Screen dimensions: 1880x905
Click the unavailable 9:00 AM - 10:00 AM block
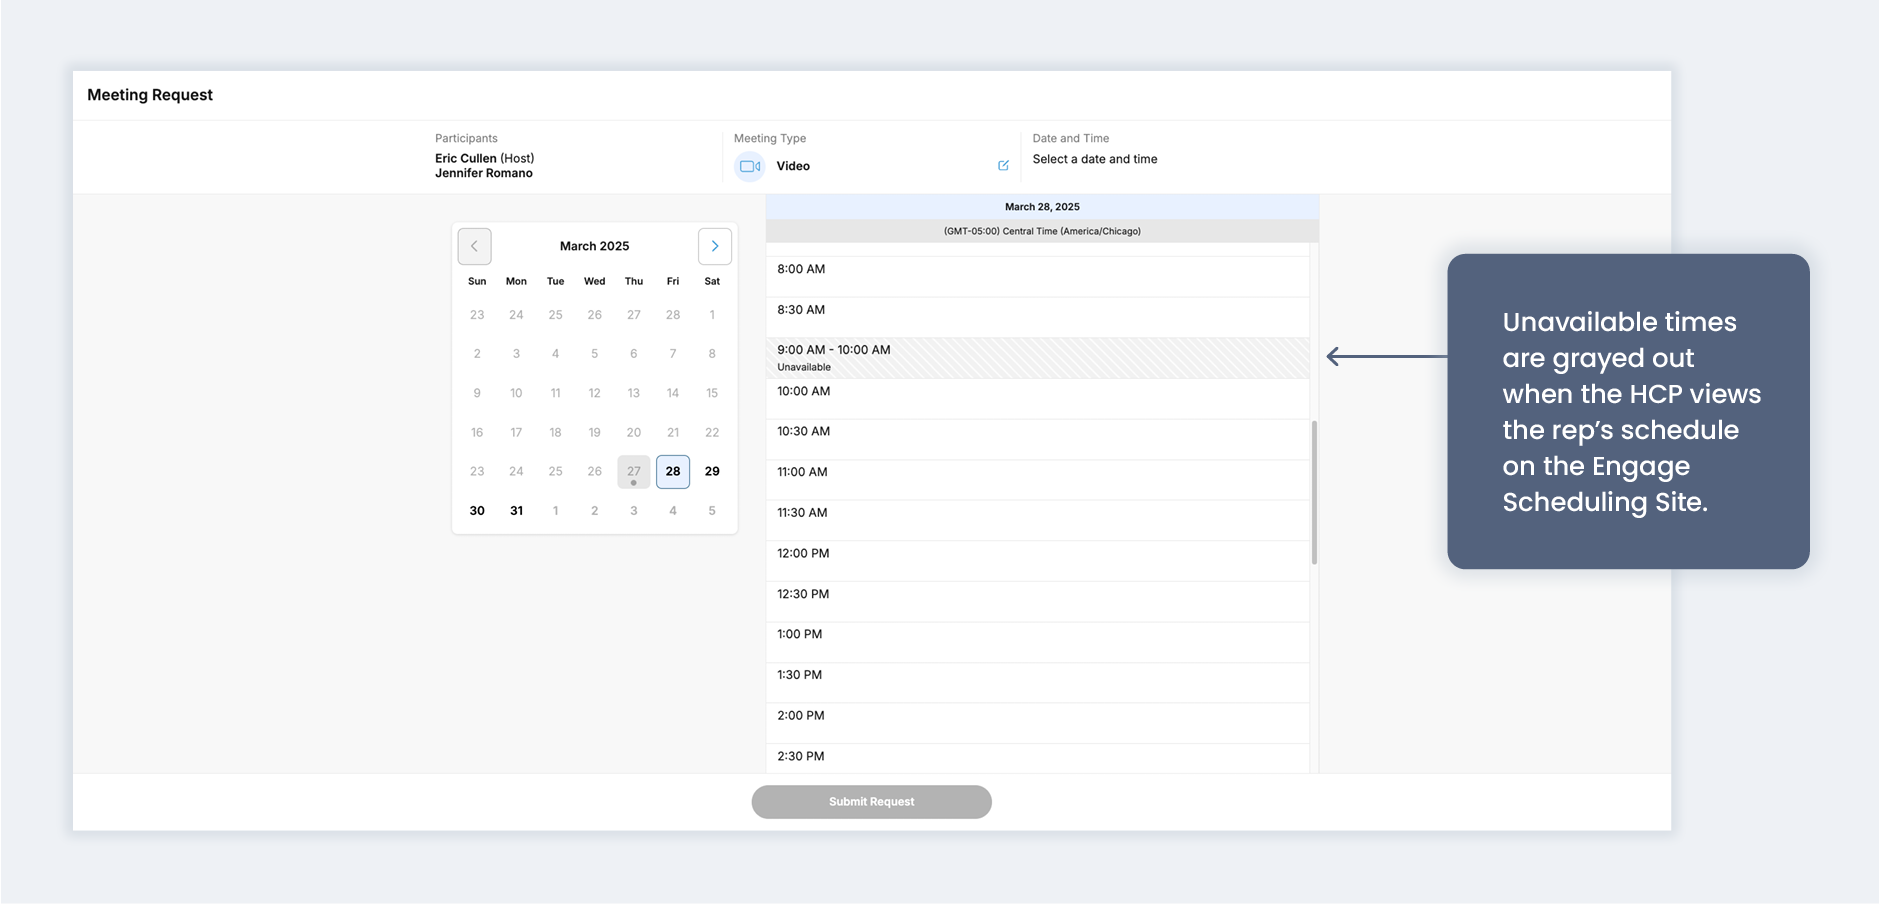coord(1037,358)
